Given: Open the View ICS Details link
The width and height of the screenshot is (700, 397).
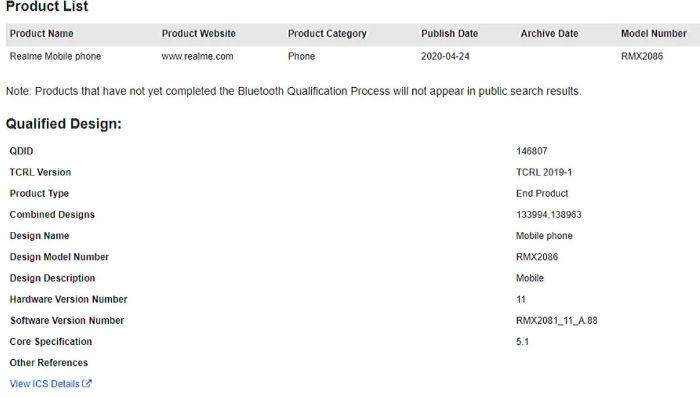Looking at the screenshot, I should tap(50, 384).
